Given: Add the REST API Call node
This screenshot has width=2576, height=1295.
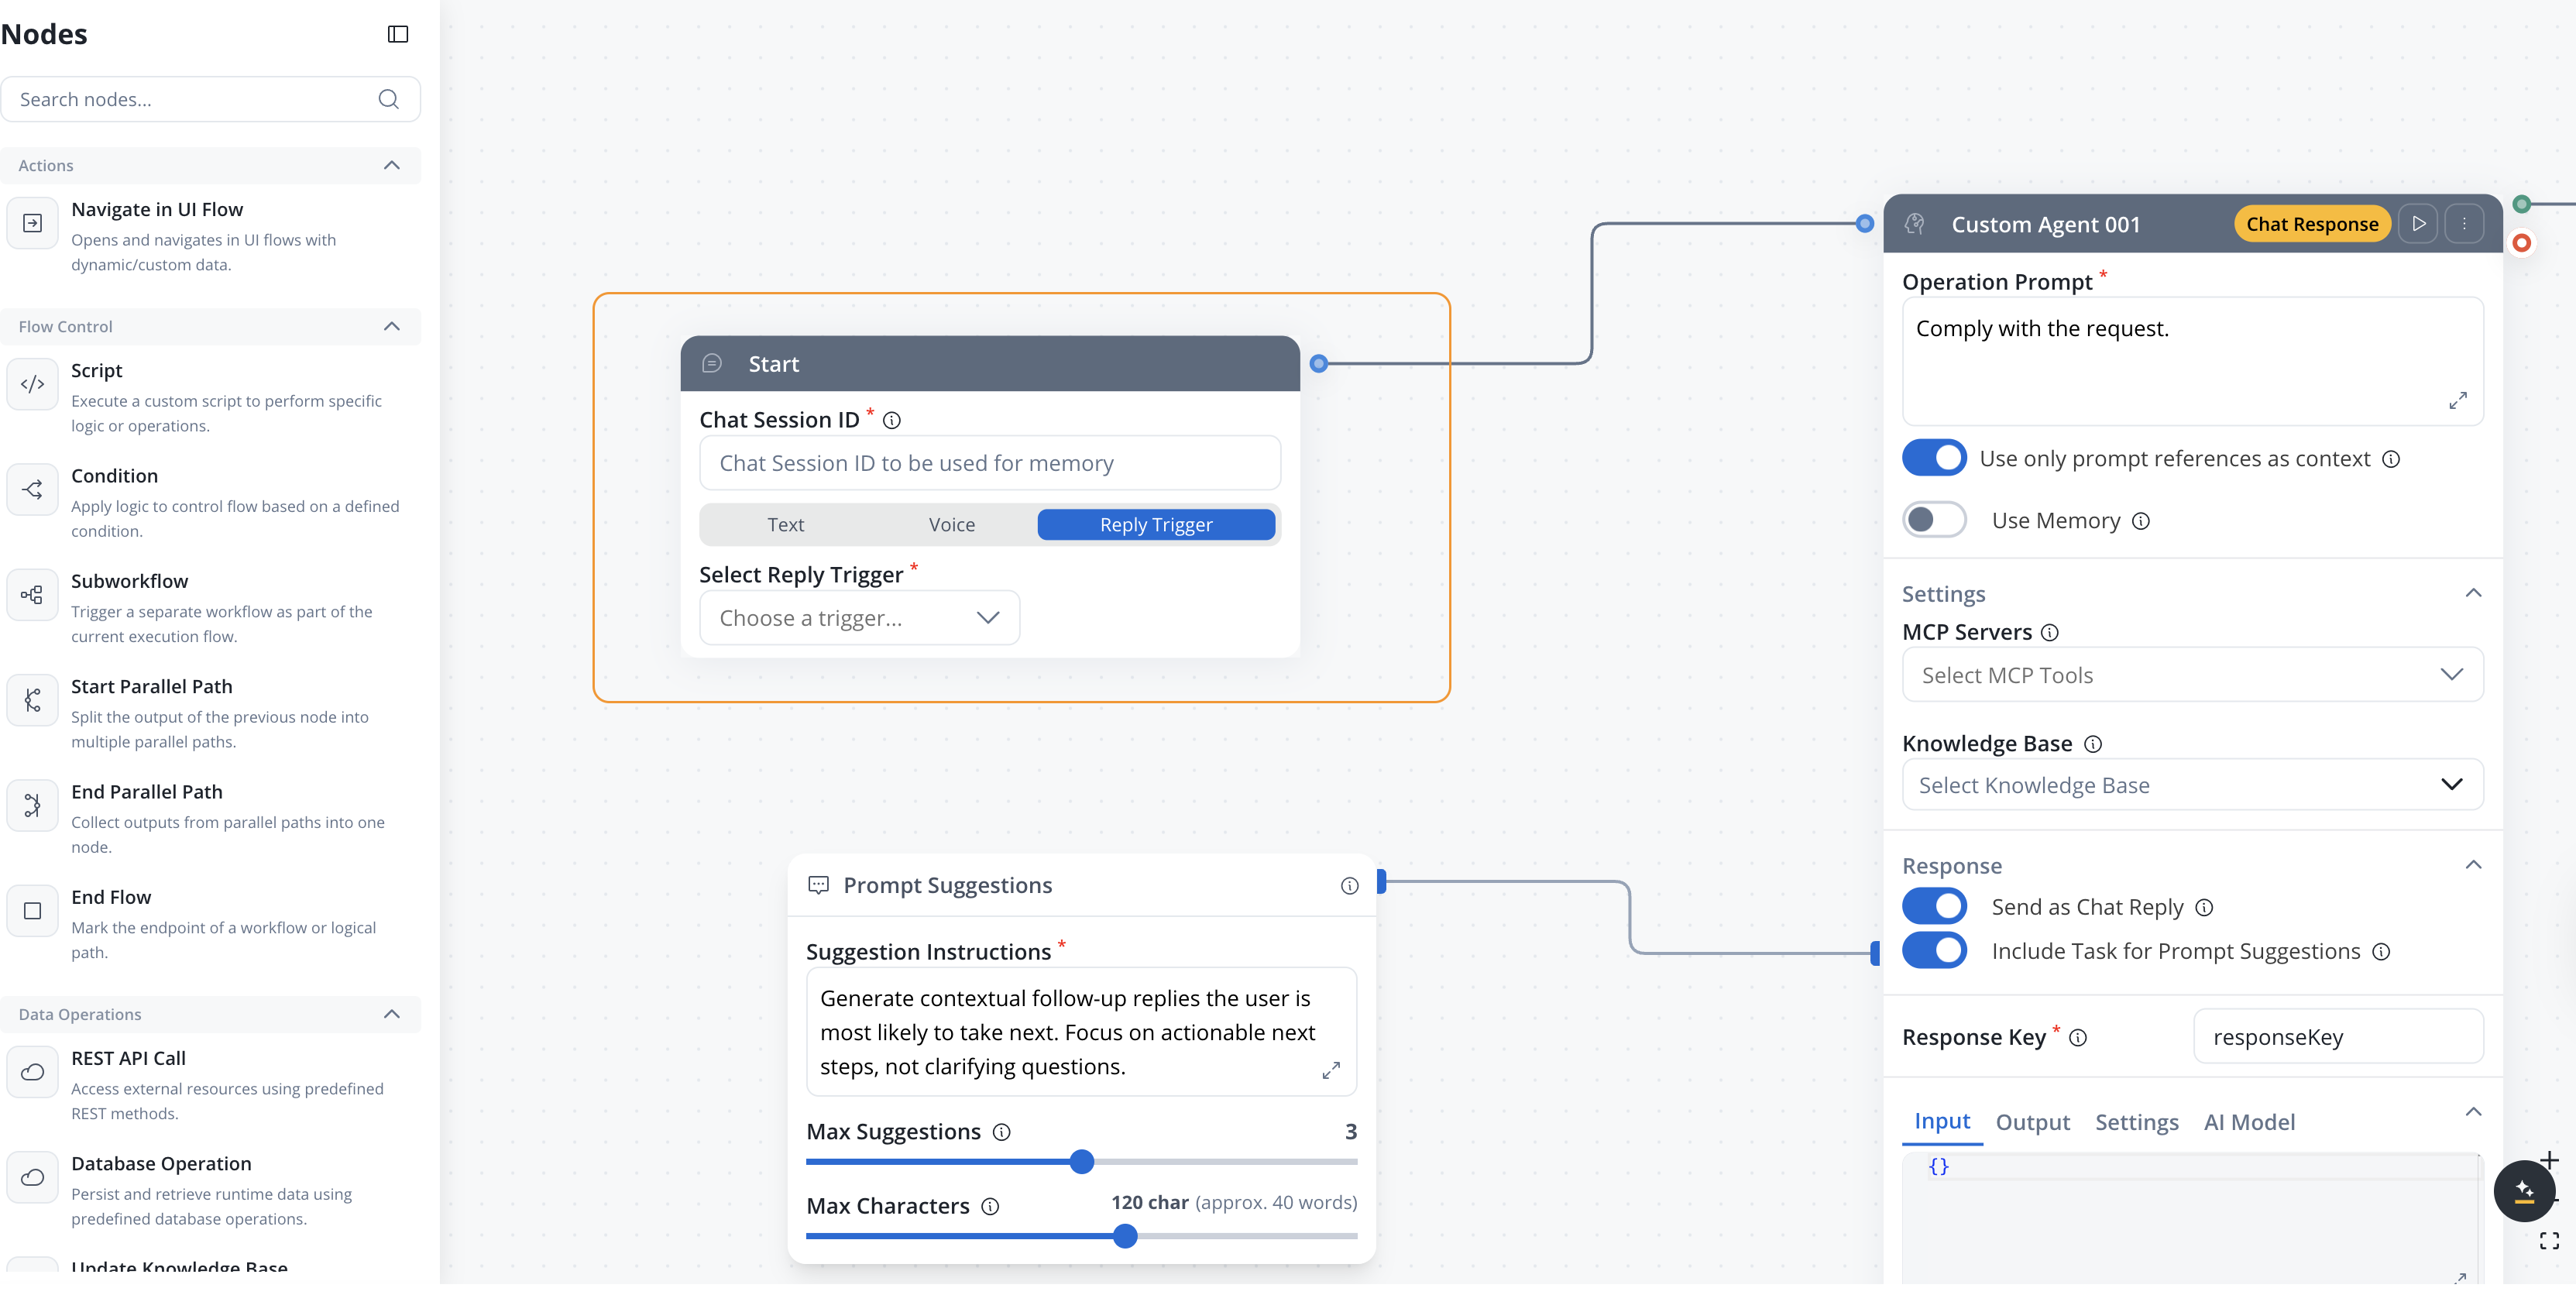Looking at the screenshot, I should coord(128,1058).
